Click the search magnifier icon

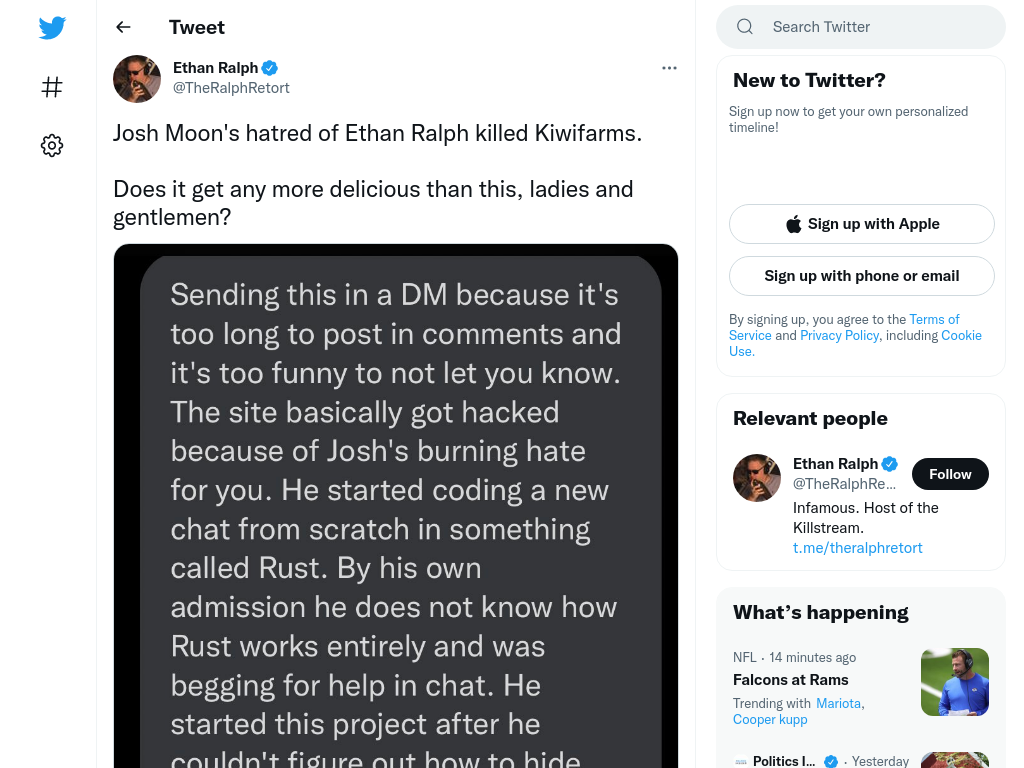pos(745,27)
